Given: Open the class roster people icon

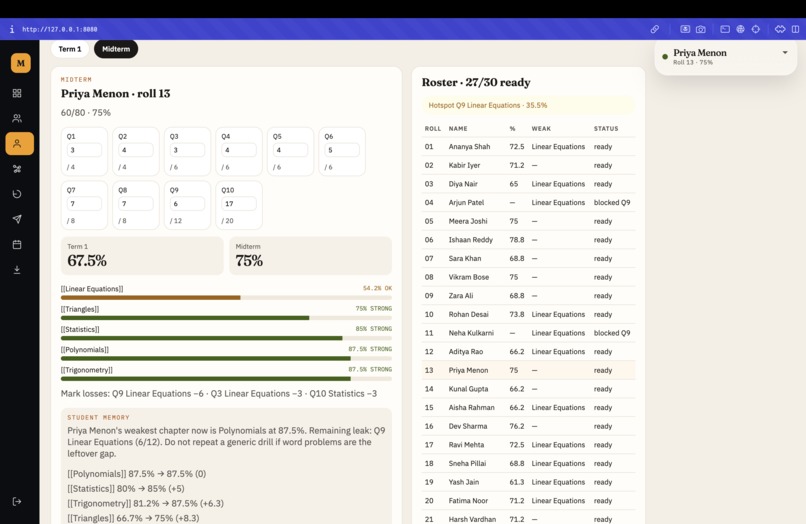Looking at the screenshot, I should tap(17, 118).
